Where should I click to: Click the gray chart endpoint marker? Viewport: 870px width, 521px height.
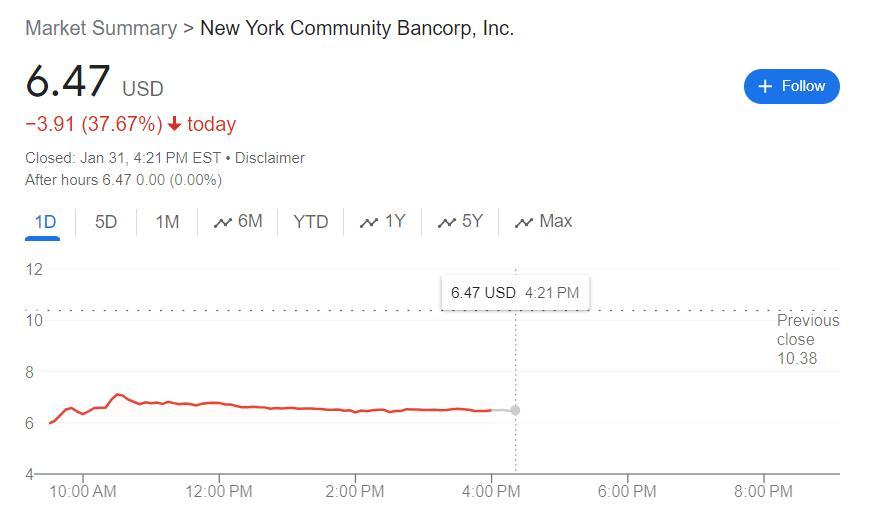click(515, 410)
